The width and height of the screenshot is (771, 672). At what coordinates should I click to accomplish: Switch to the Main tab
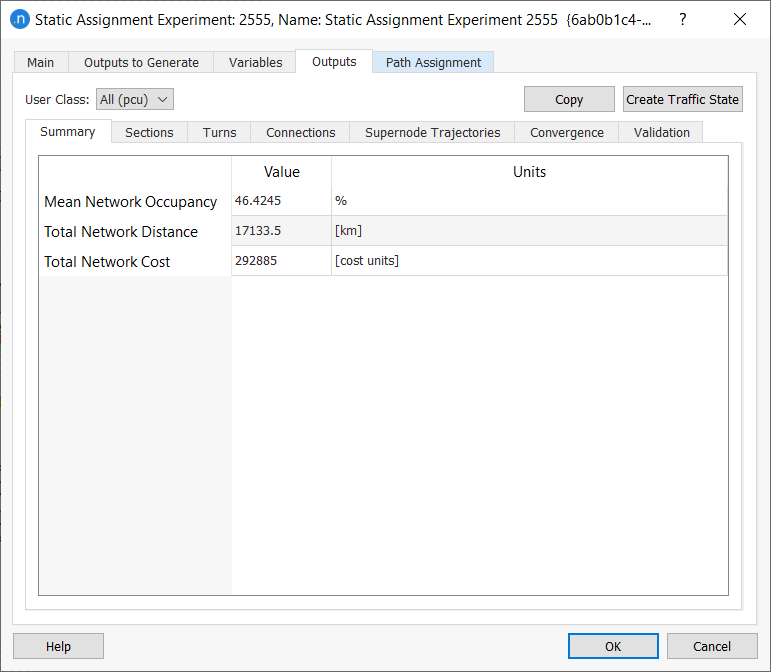pyautogui.click(x=41, y=62)
